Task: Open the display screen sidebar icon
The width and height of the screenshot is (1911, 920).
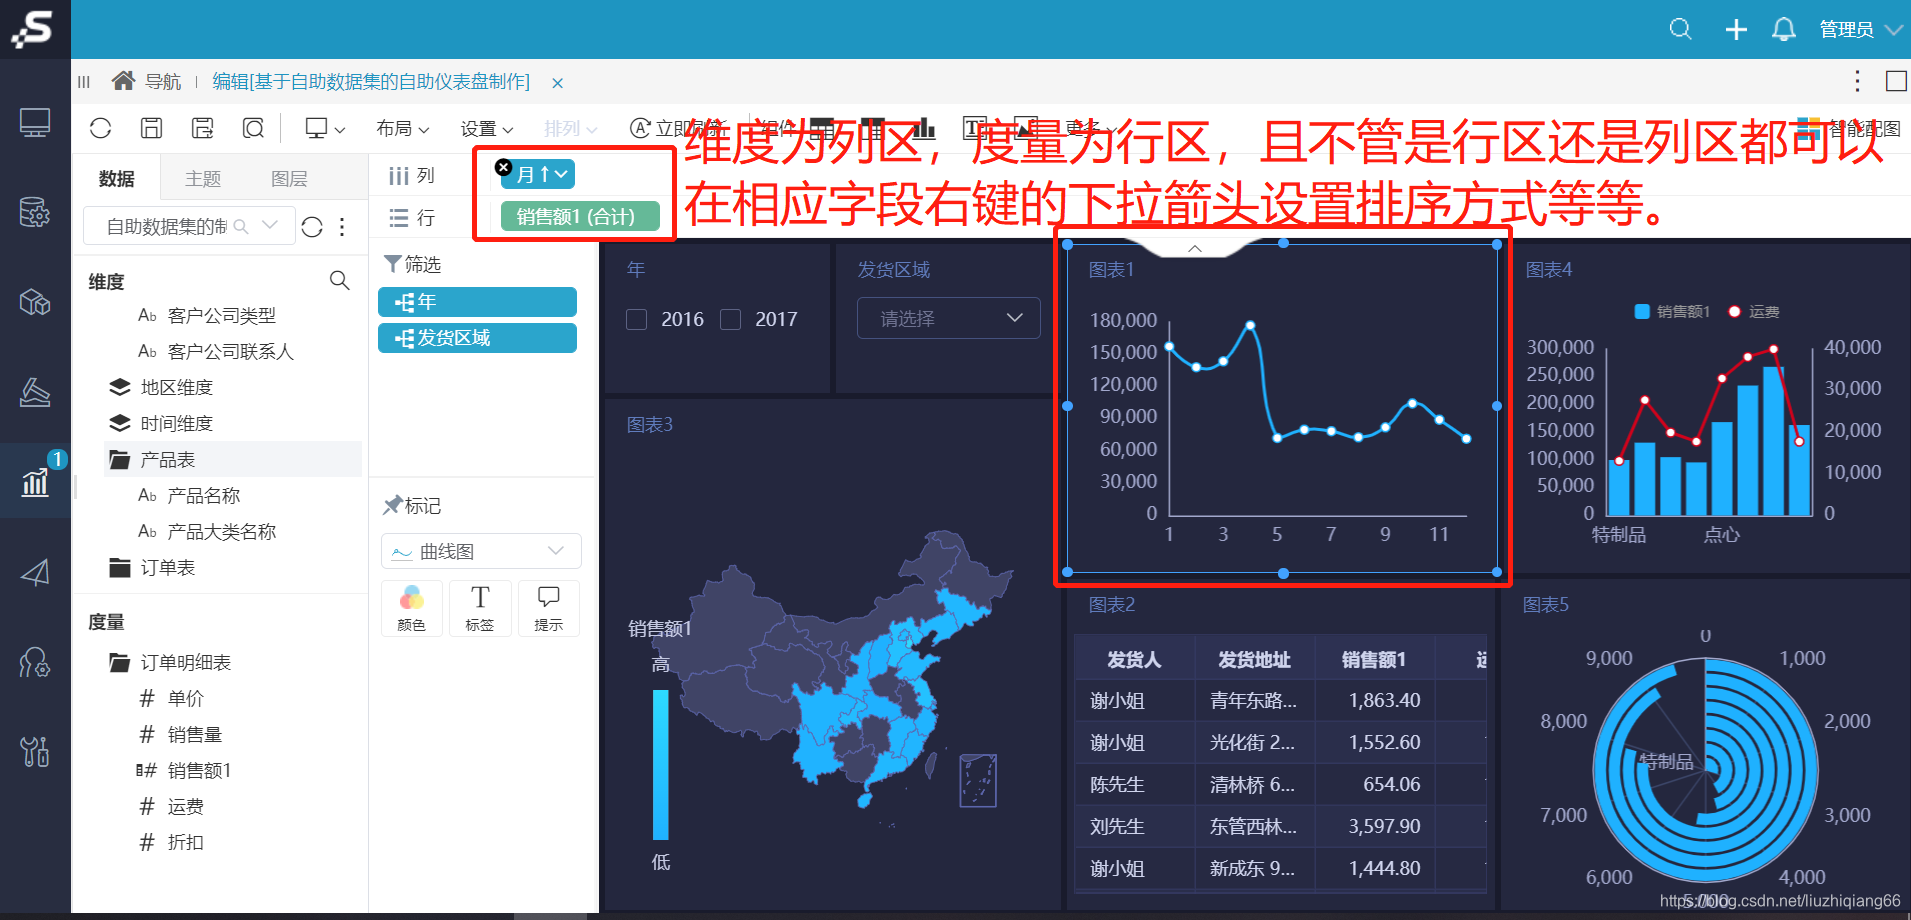Action: (x=35, y=123)
